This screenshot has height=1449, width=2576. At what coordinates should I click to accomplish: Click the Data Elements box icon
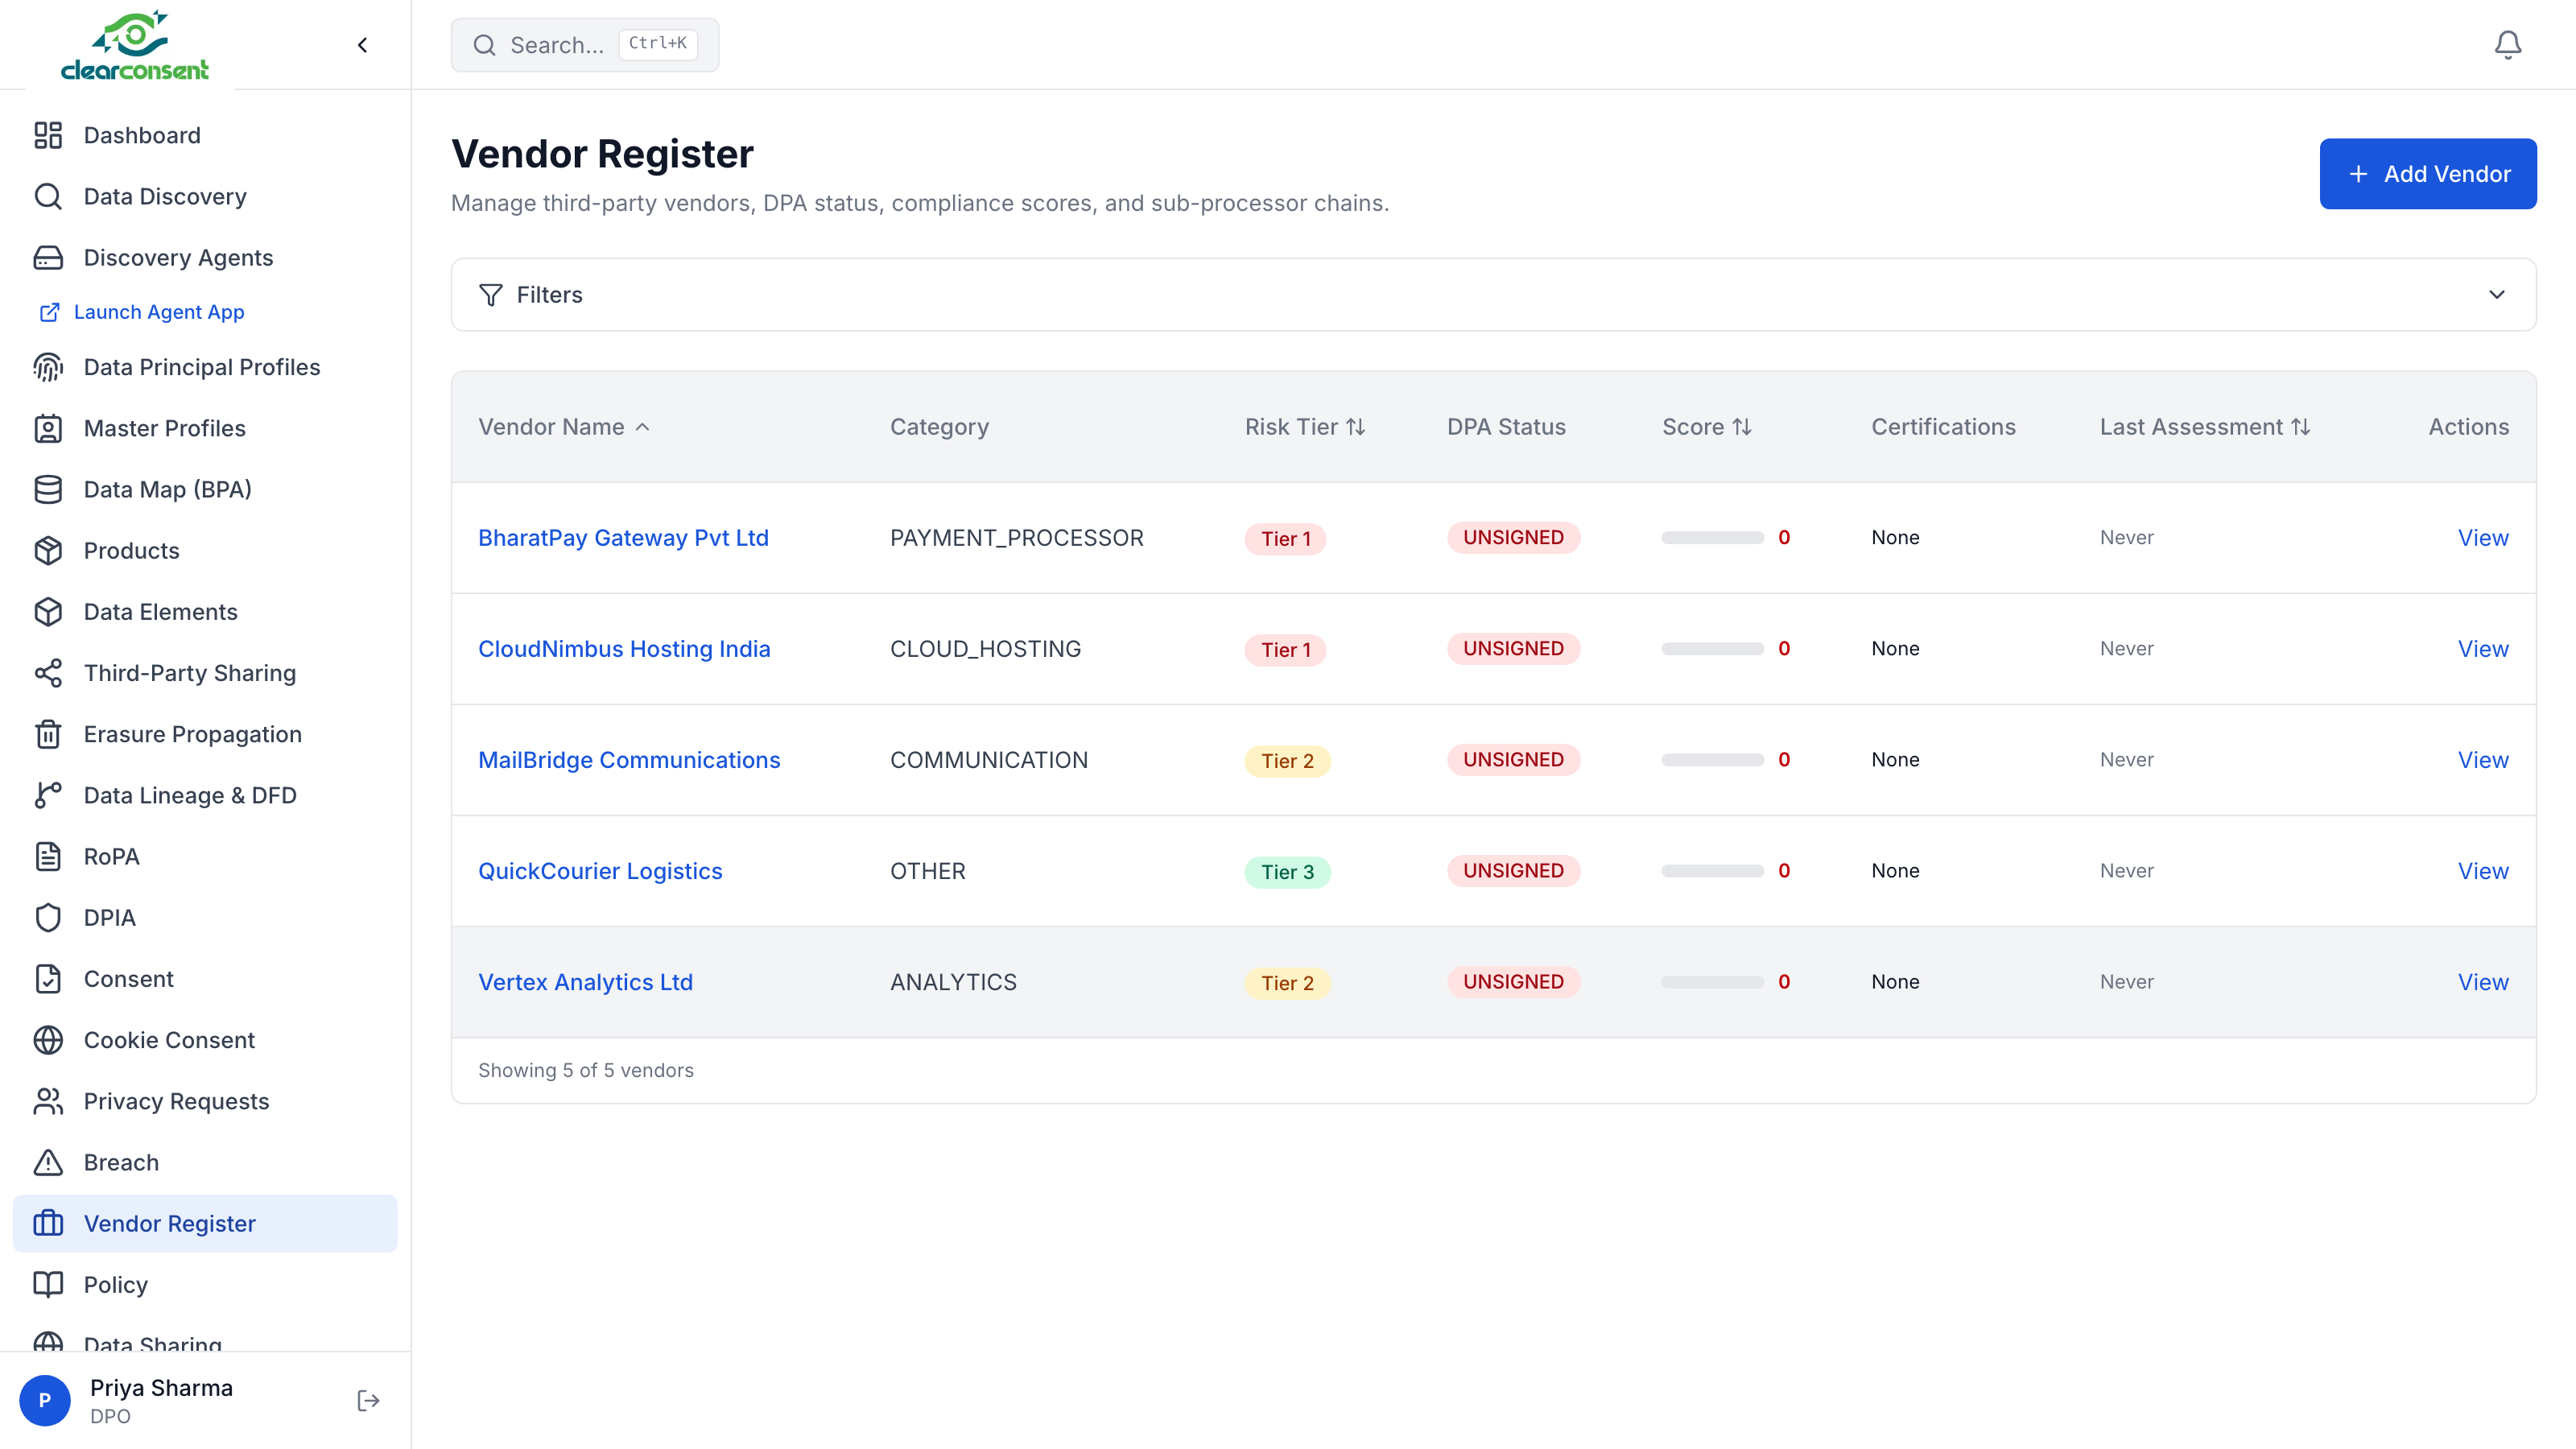[x=48, y=611]
